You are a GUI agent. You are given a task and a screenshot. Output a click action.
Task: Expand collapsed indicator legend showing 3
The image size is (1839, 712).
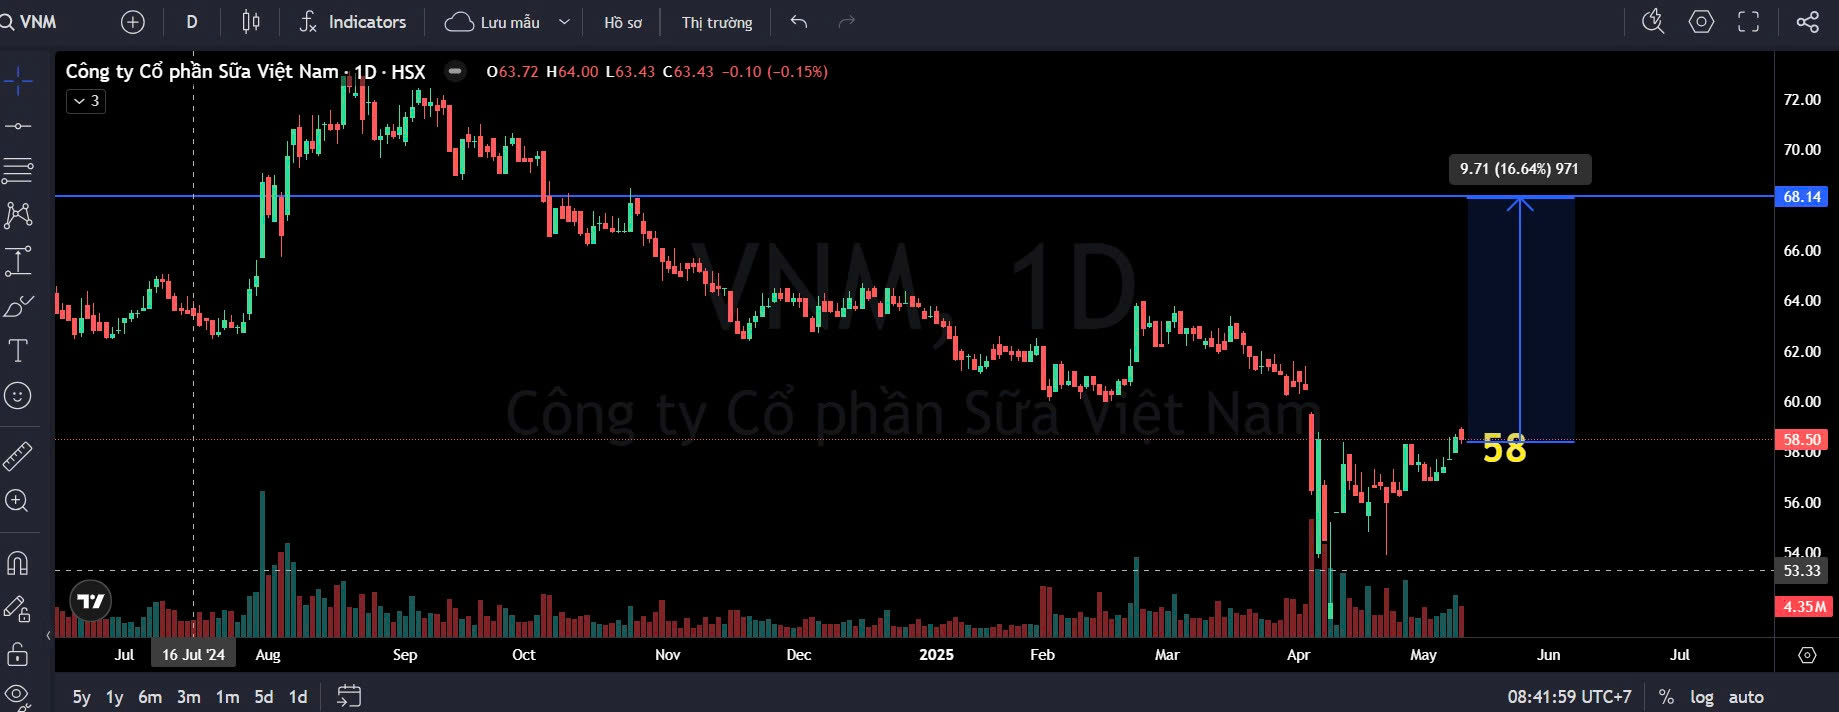(x=86, y=101)
